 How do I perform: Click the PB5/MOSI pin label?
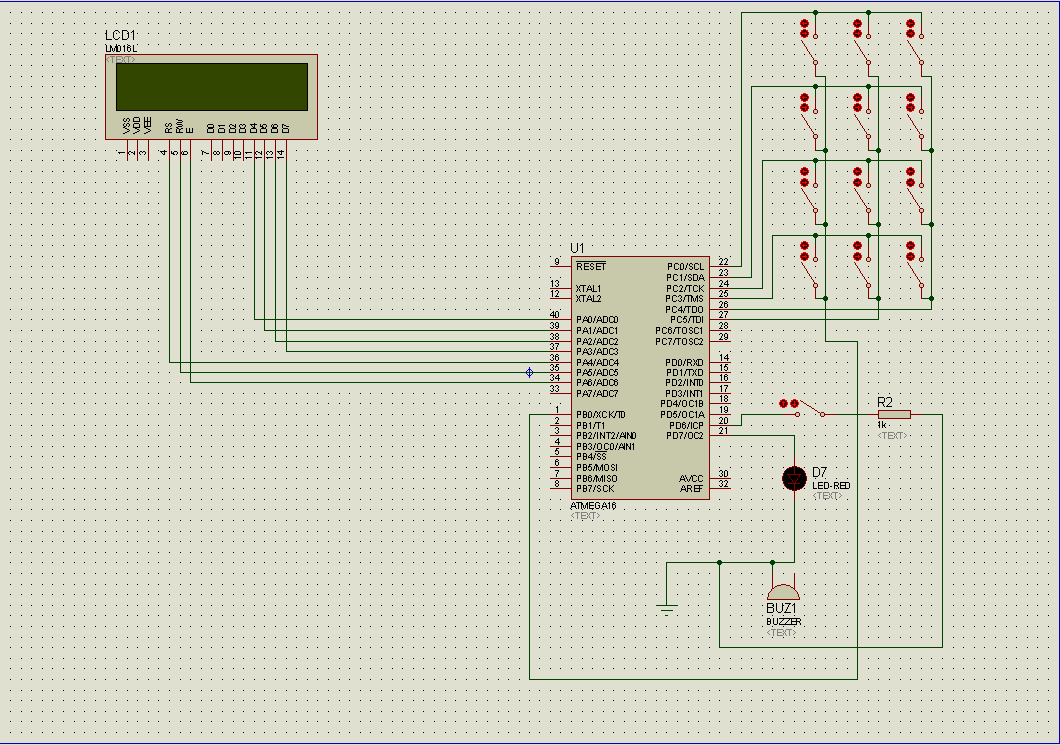click(596, 468)
